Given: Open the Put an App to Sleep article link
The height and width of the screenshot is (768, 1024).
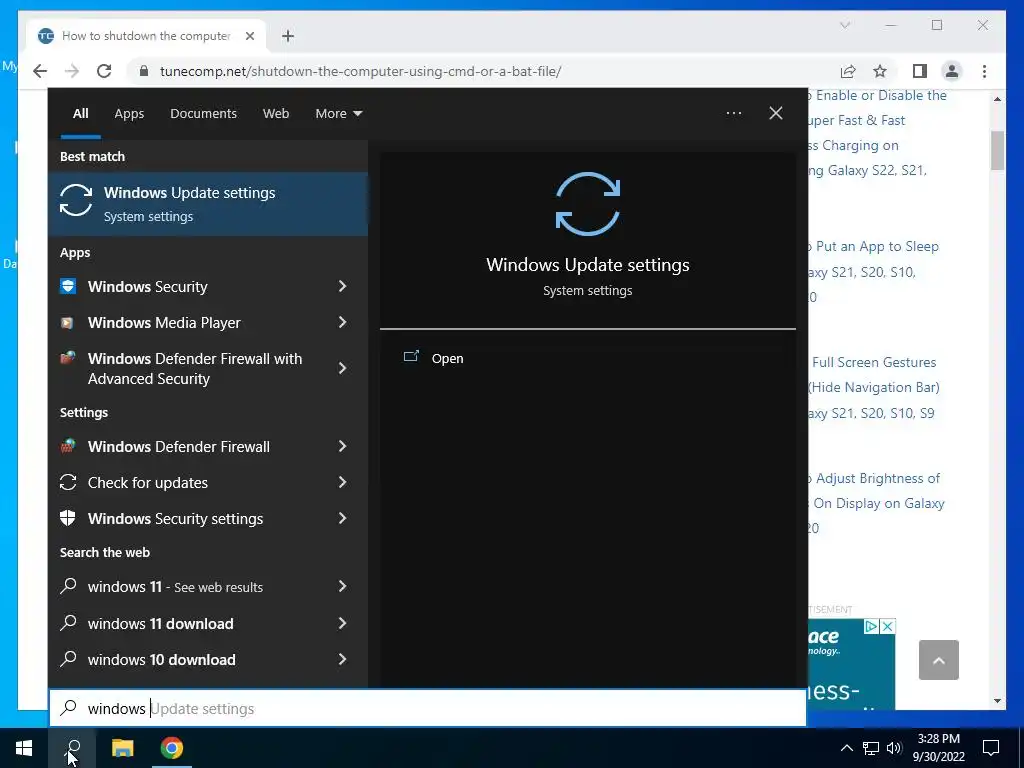Looking at the screenshot, I should [x=873, y=271].
